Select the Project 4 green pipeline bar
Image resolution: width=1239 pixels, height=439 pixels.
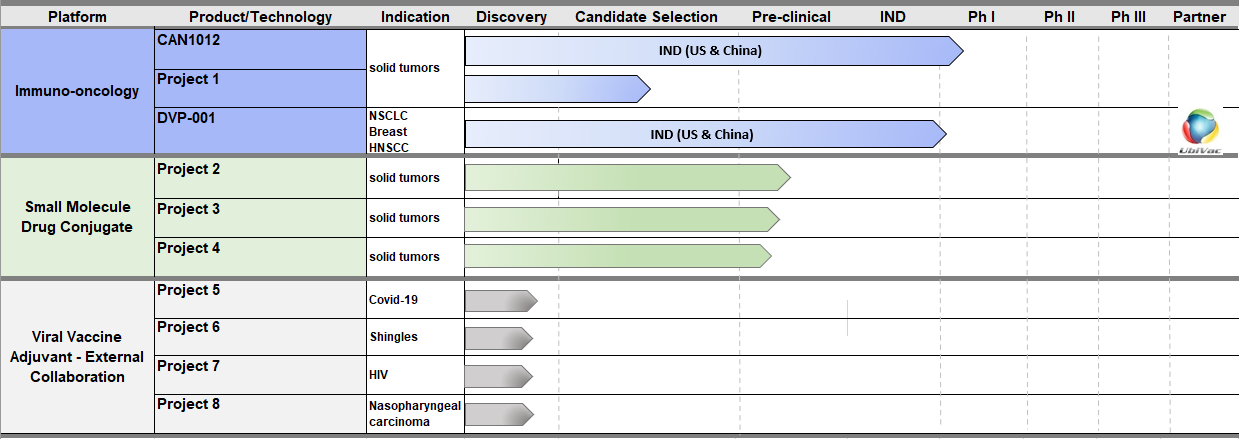click(618, 256)
